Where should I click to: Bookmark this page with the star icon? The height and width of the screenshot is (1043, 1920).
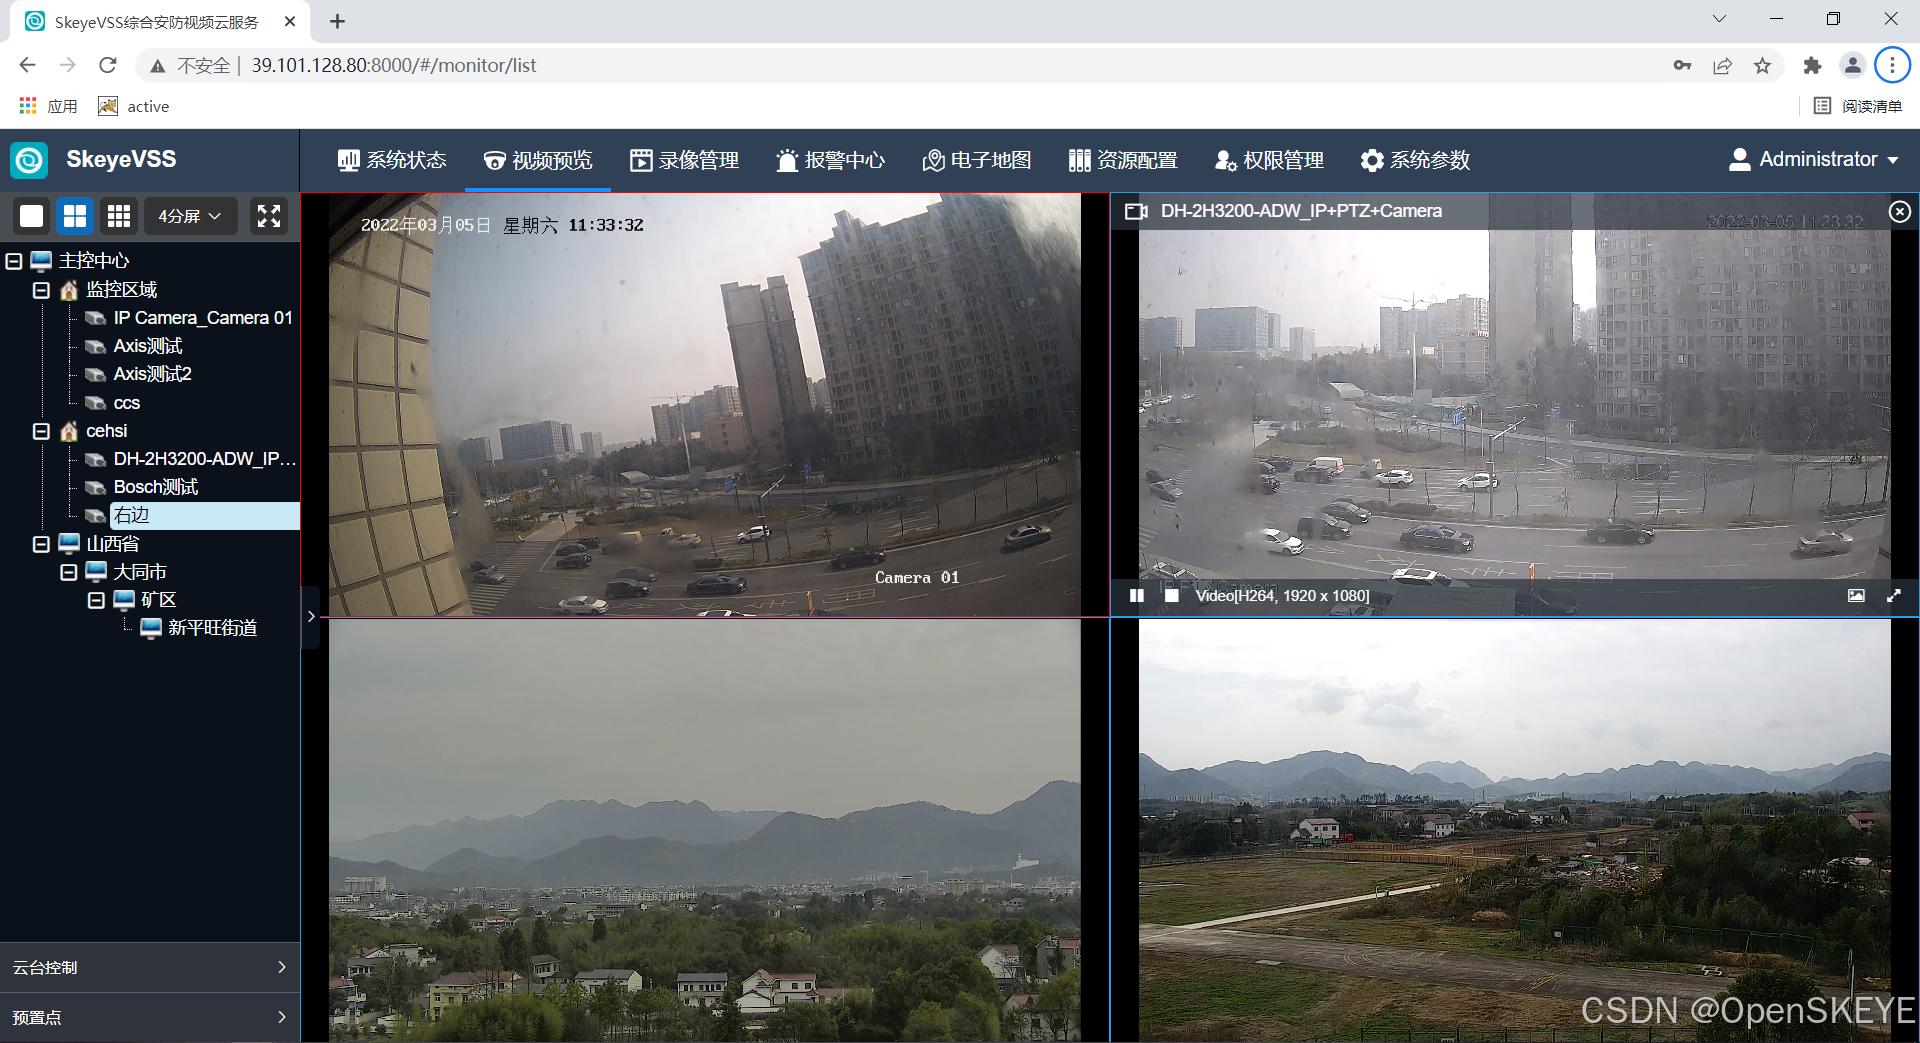click(1762, 65)
